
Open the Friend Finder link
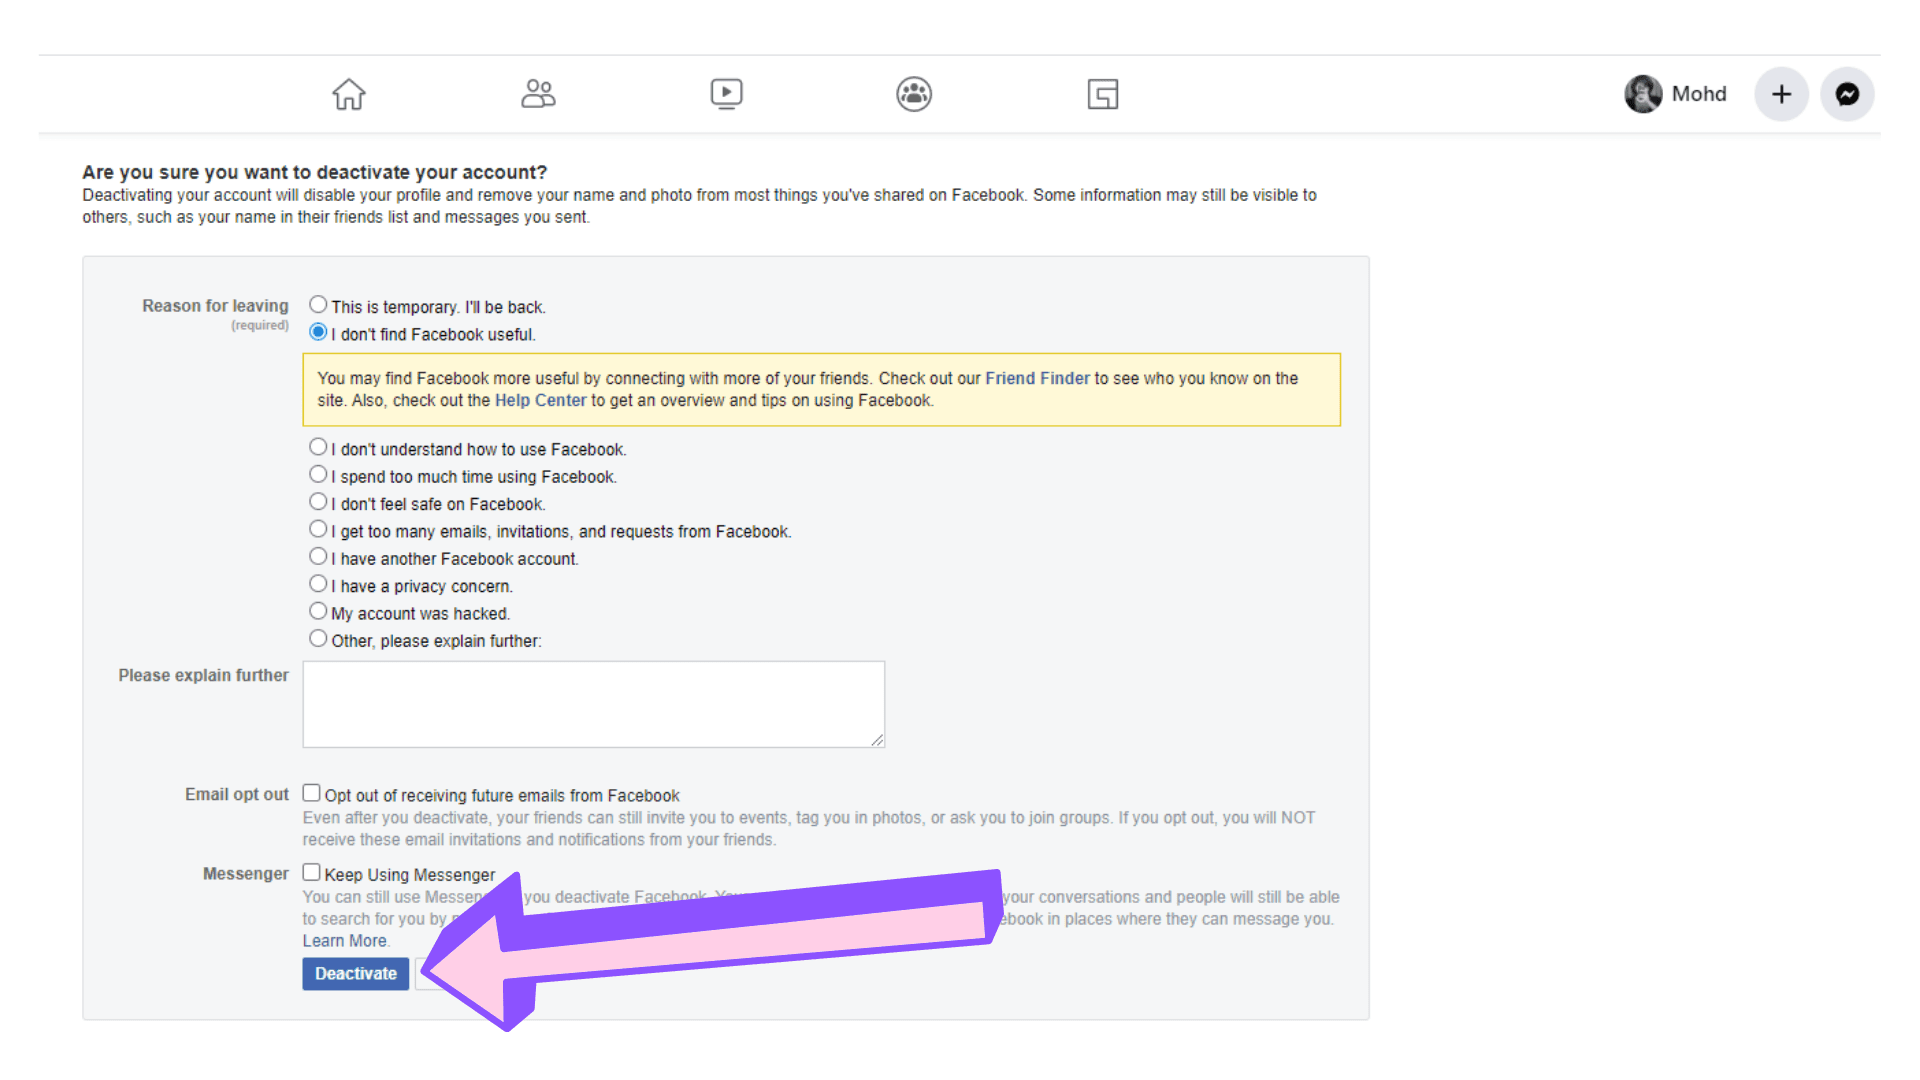1037,378
